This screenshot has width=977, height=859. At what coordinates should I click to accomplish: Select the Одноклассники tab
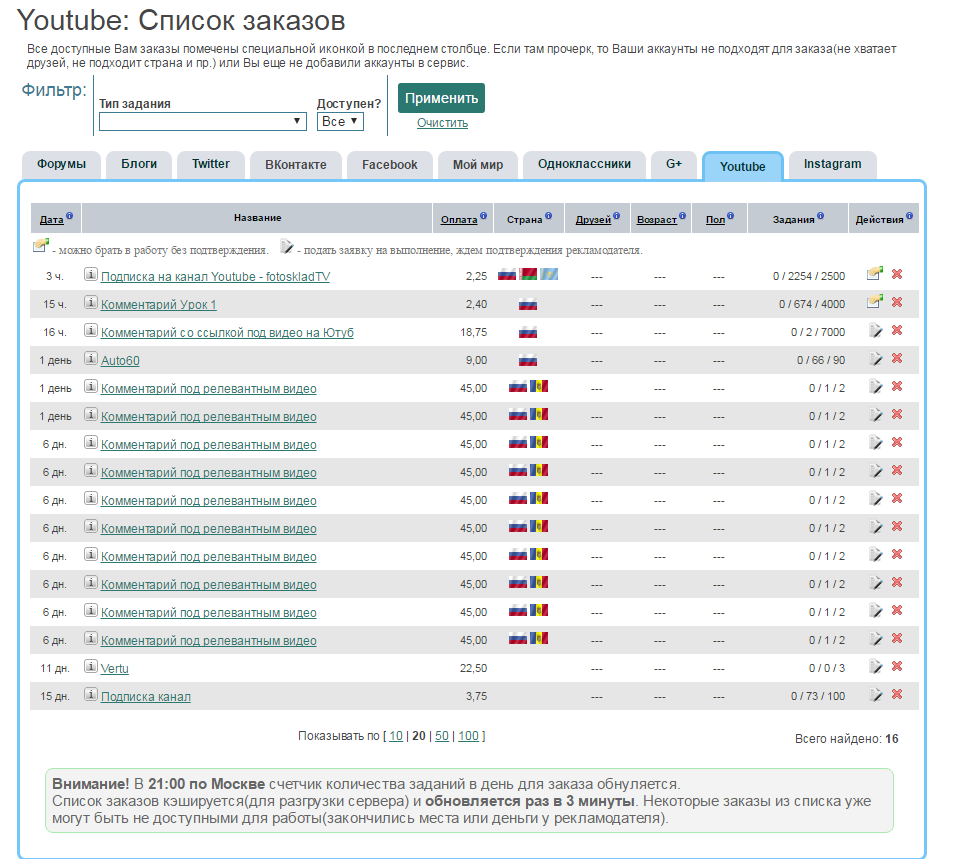(584, 164)
